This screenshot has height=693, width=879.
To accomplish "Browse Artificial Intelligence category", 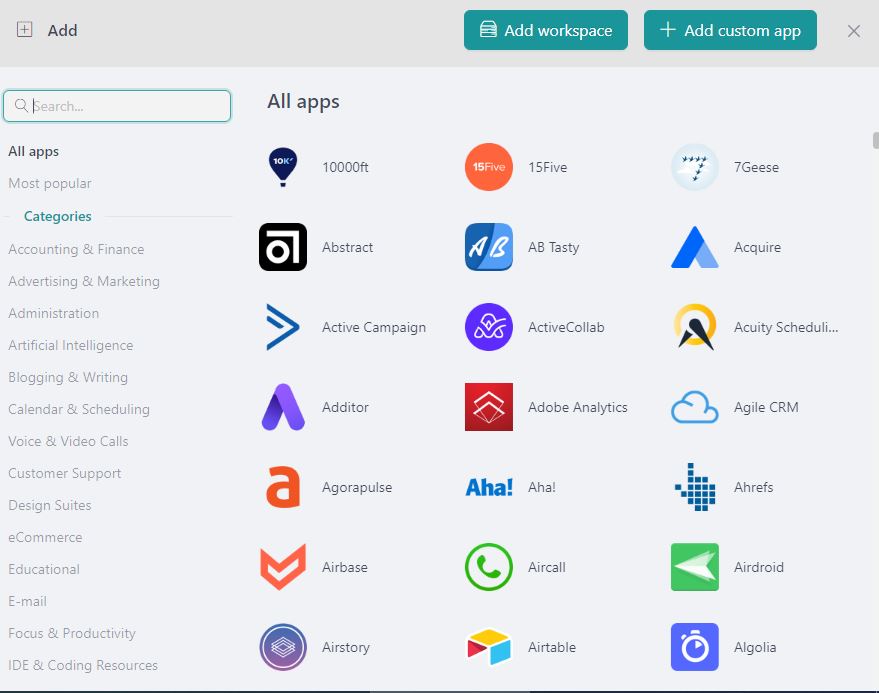I will [x=71, y=345].
